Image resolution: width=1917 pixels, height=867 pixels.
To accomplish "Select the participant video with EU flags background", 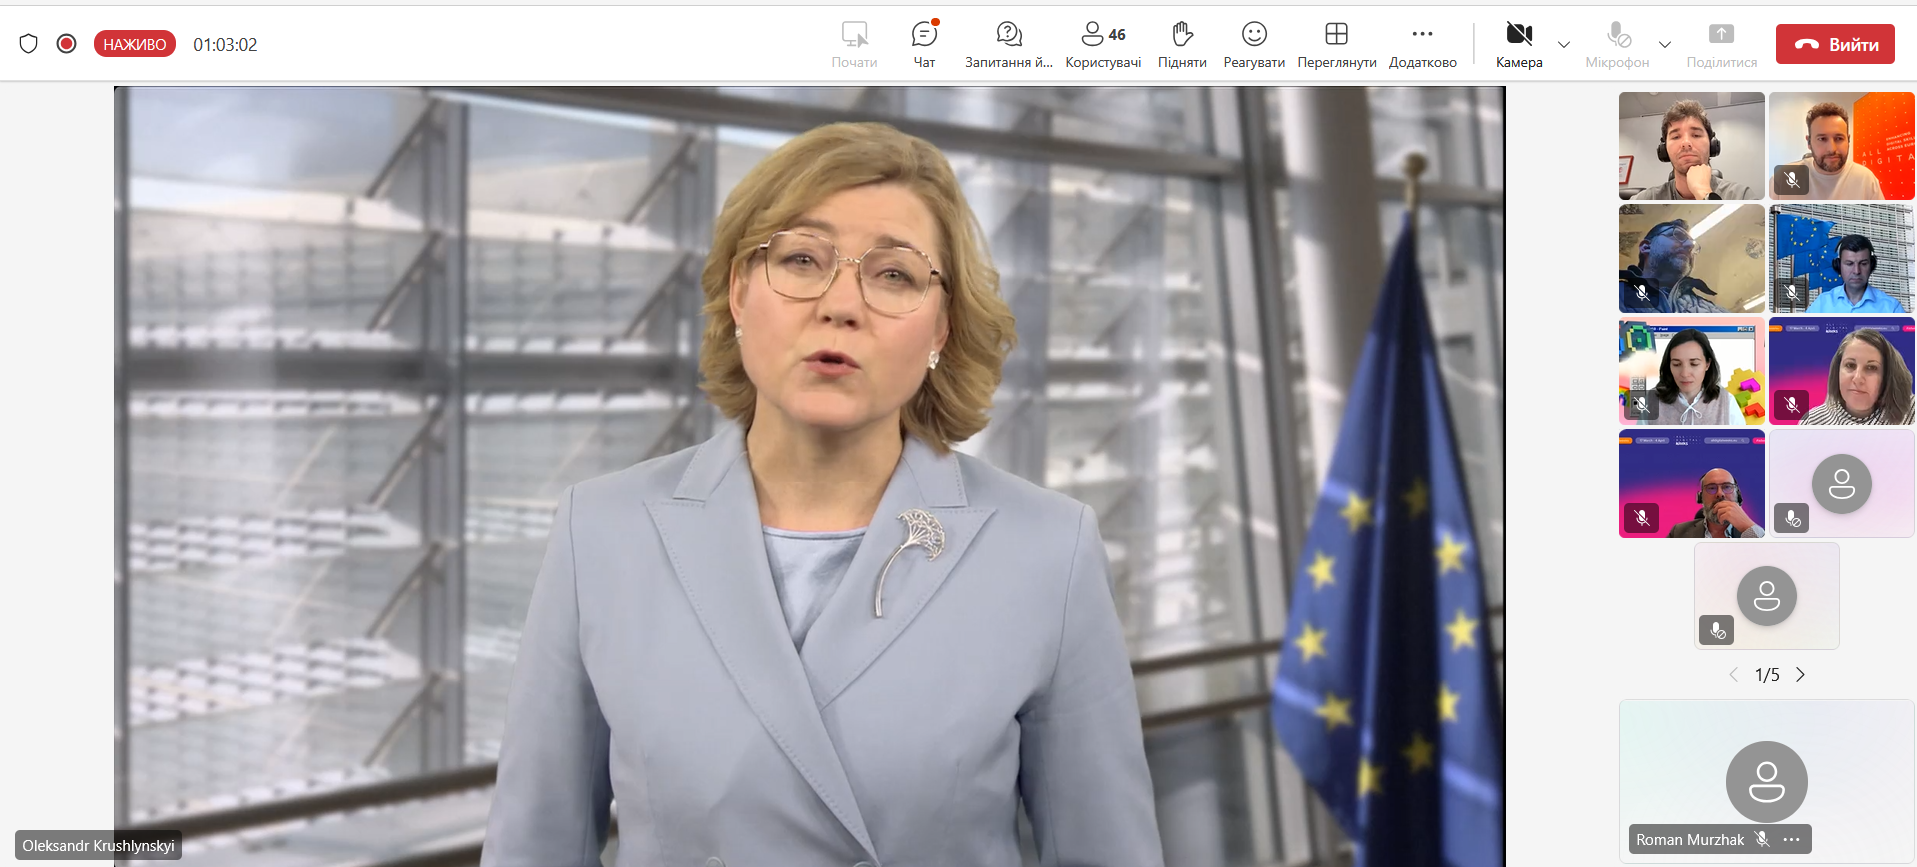I will coord(1842,259).
